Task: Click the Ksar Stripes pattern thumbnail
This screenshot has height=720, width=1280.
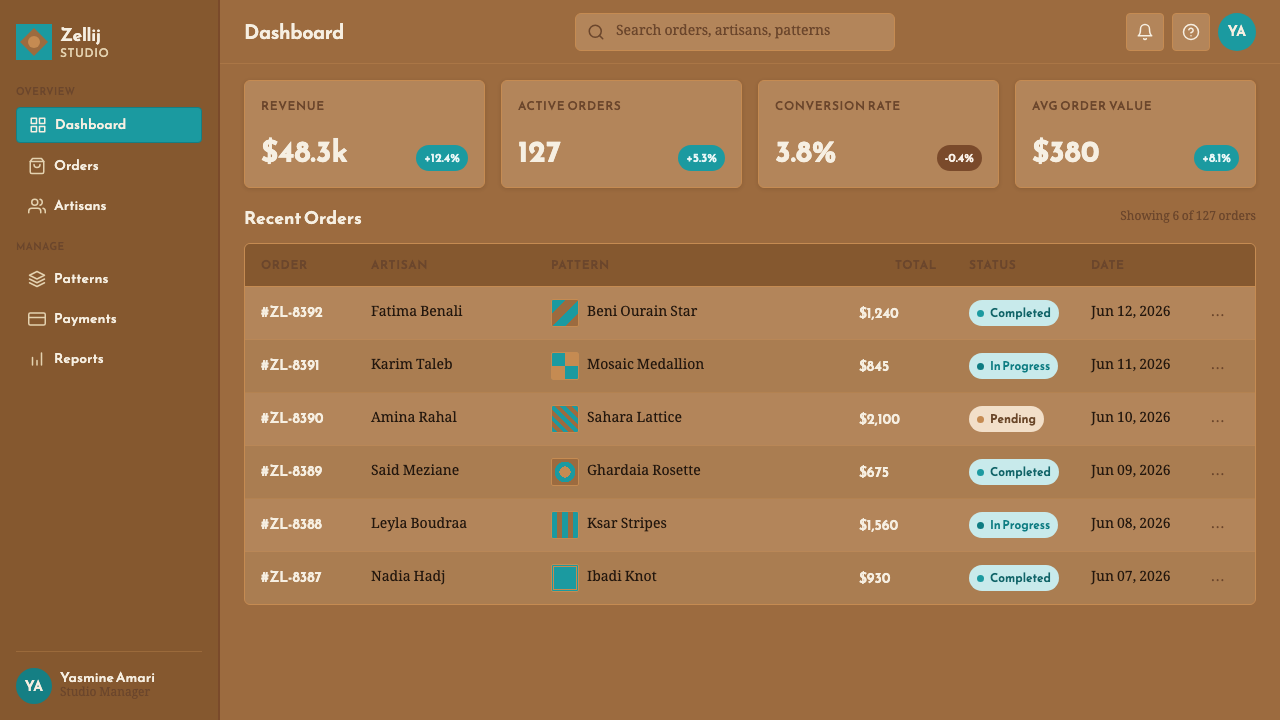Action: (x=565, y=525)
